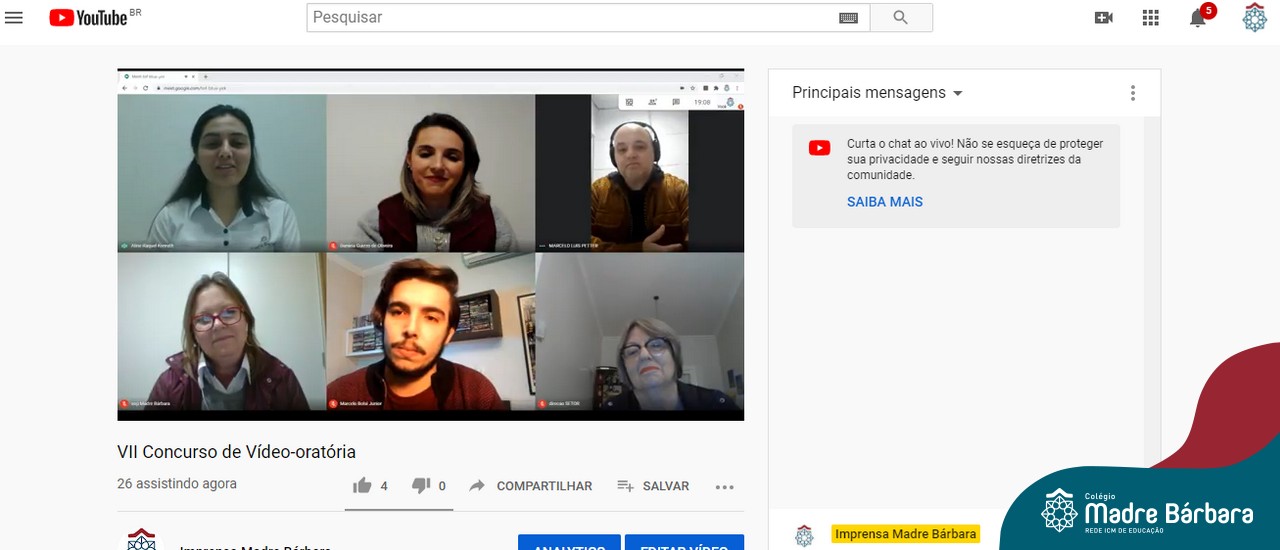Click Imprensa Madre Bárbara chat author badge
Image resolution: width=1280 pixels, height=550 pixels.
point(905,534)
